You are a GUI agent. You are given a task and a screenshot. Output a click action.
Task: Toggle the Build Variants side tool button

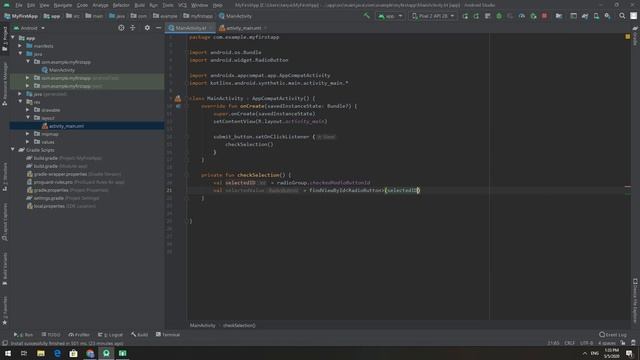tap(4, 269)
